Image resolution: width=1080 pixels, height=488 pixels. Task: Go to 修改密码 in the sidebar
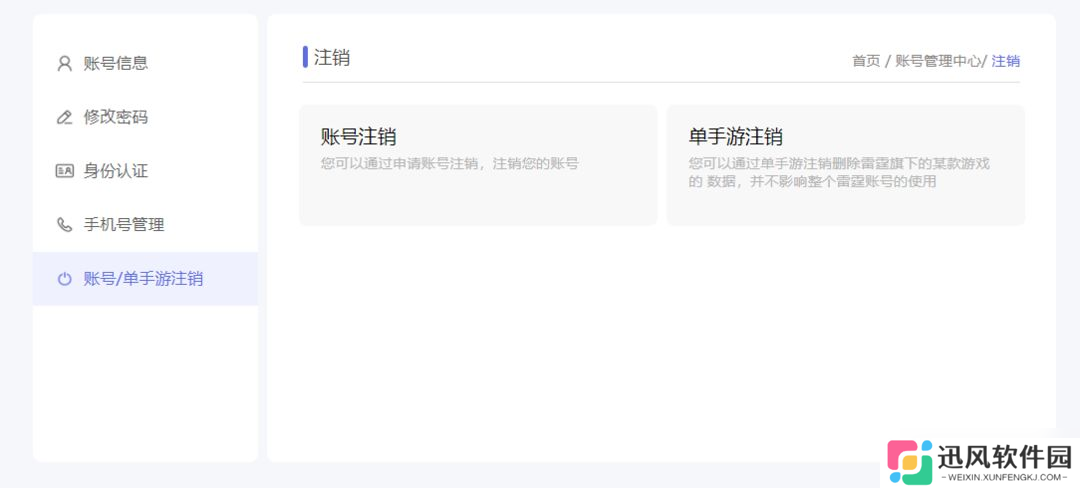[145, 117]
